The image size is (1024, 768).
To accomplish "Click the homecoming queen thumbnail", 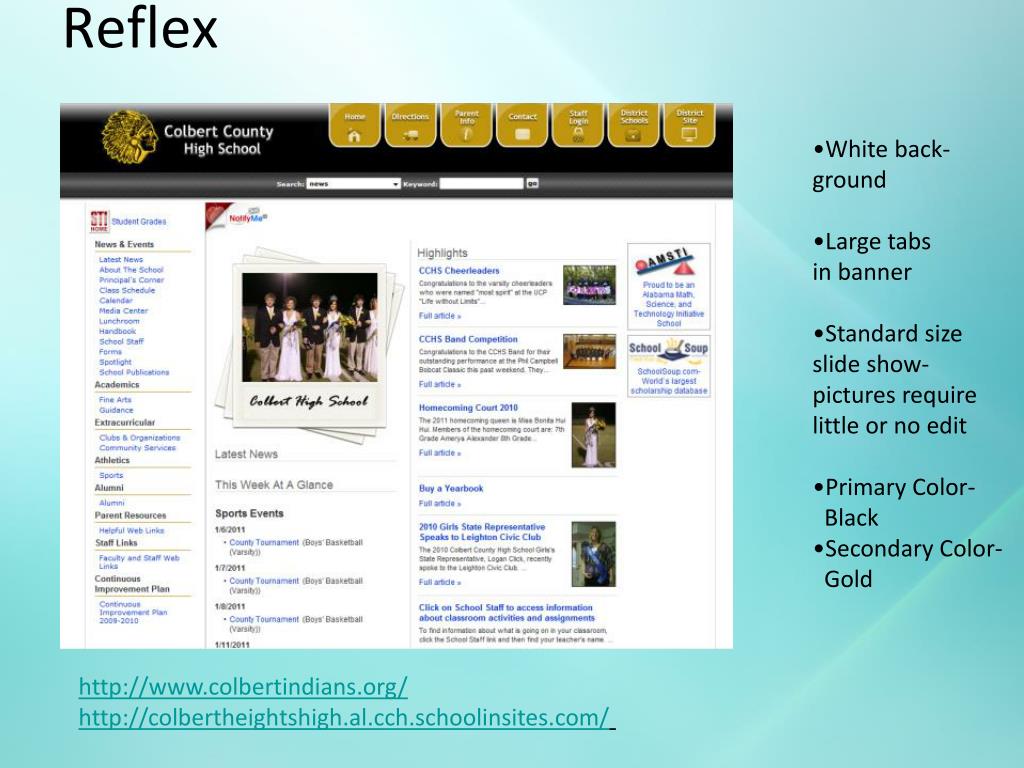I will (x=593, y=435).
